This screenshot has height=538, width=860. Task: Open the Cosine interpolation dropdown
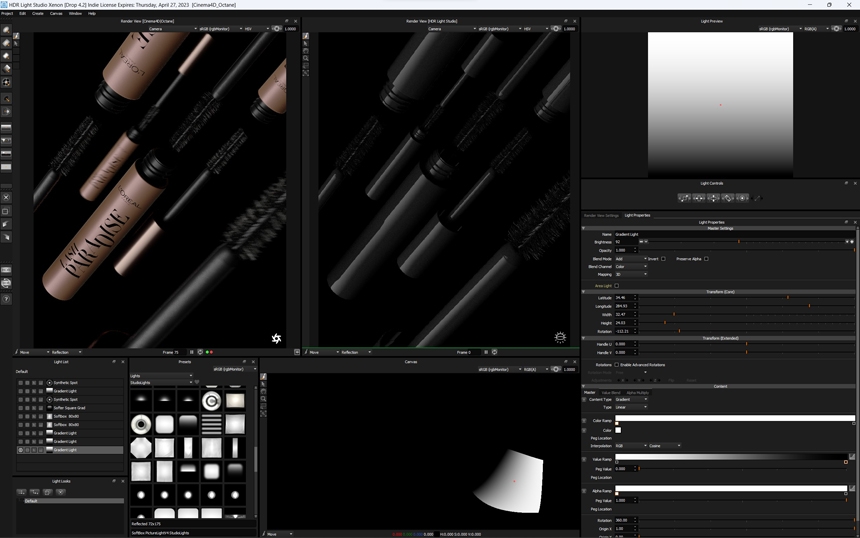[665, 446]
